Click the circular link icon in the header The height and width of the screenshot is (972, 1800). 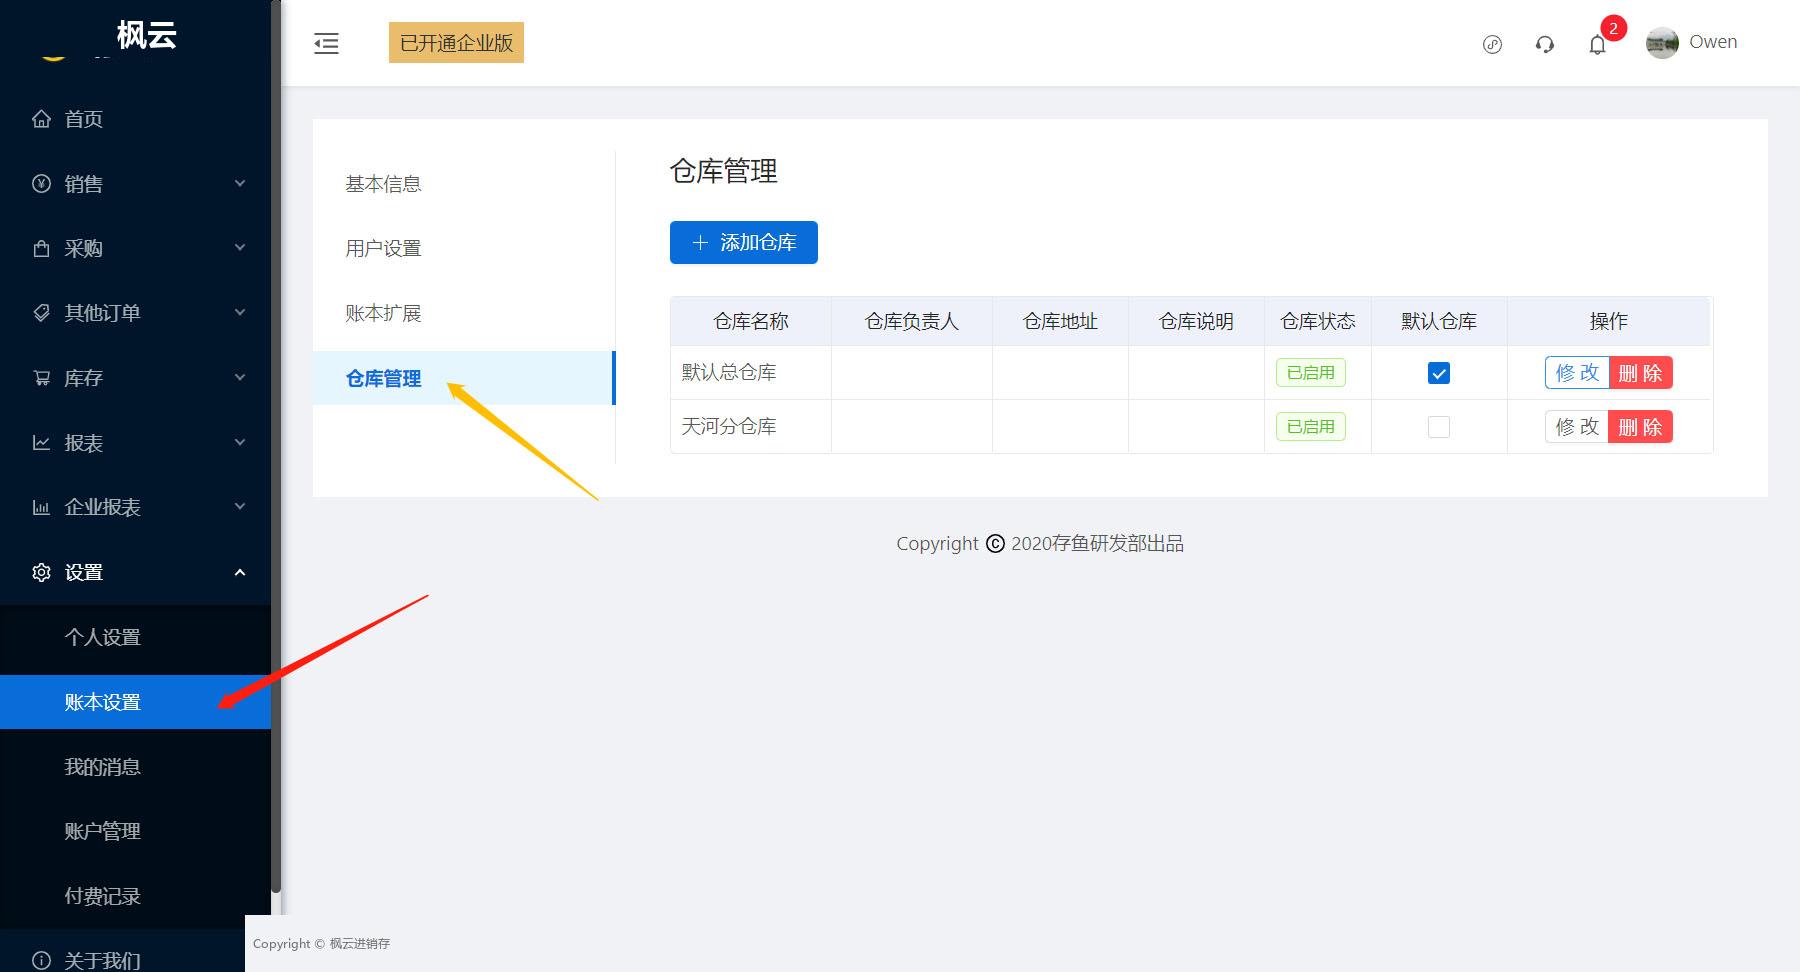point(1492,44)
